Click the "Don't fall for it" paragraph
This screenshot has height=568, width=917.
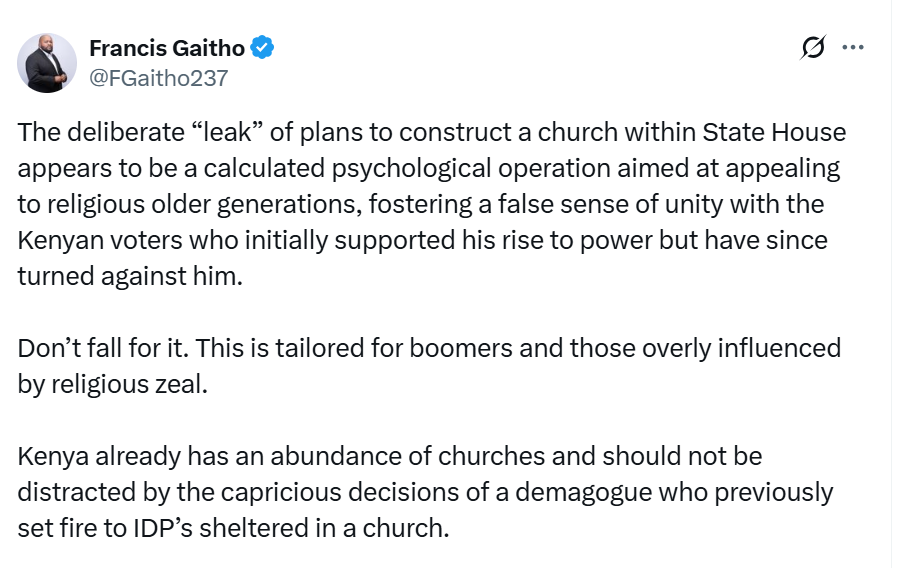429,366
